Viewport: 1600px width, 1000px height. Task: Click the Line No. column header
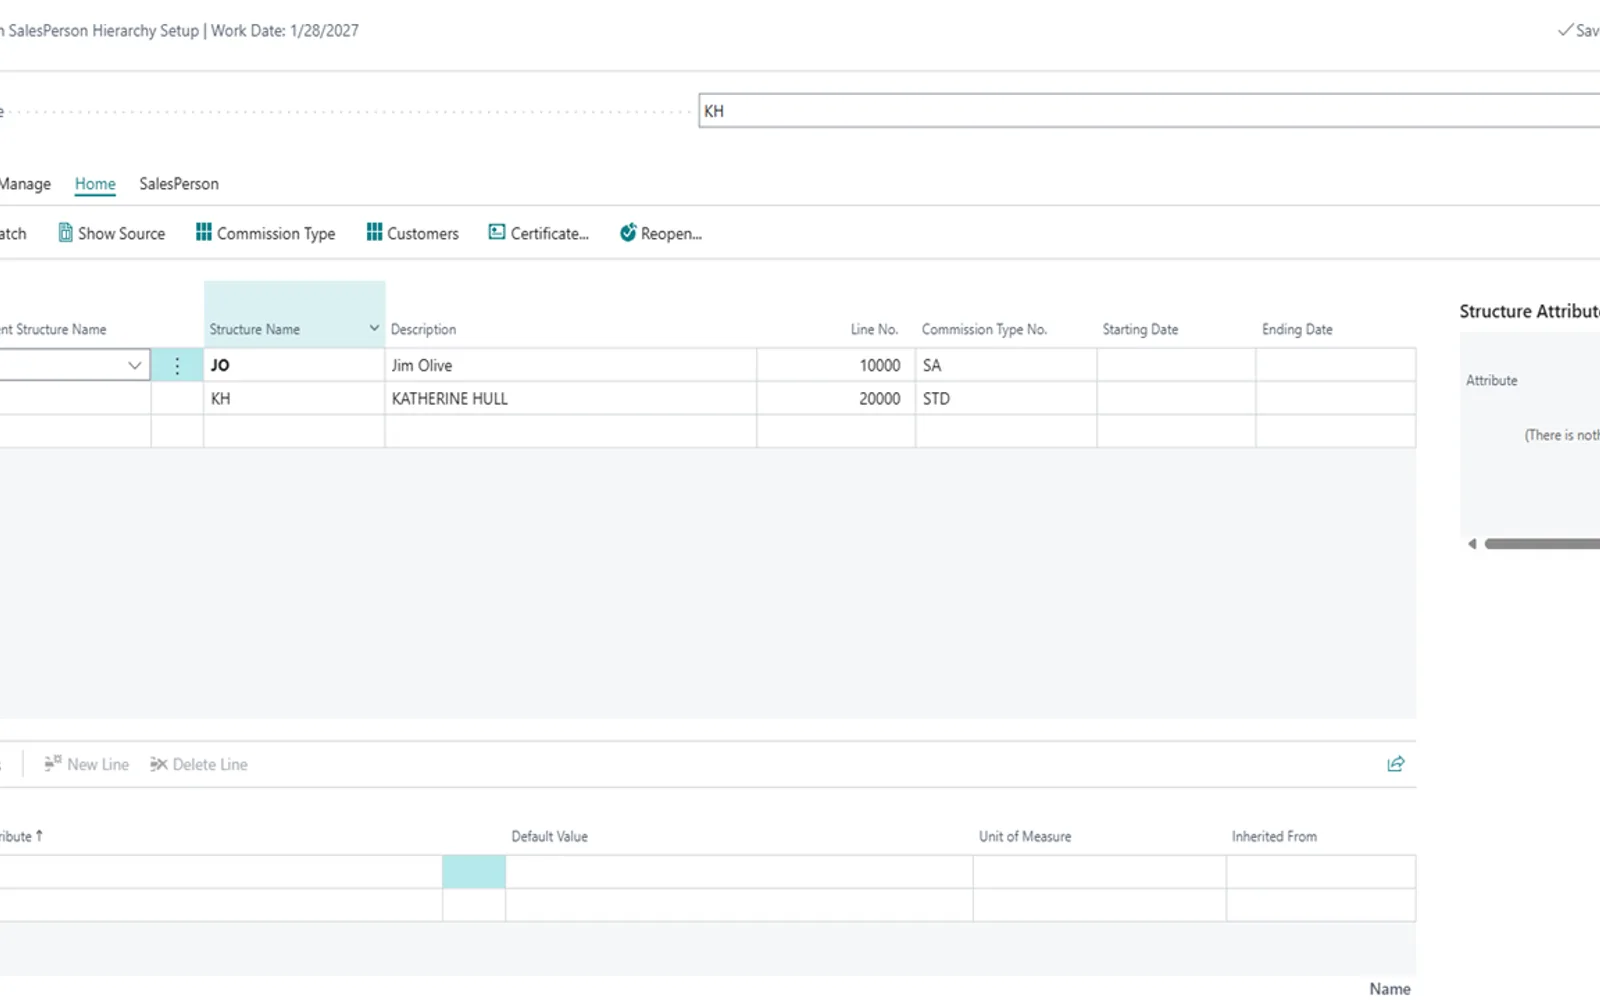point(874,329)
